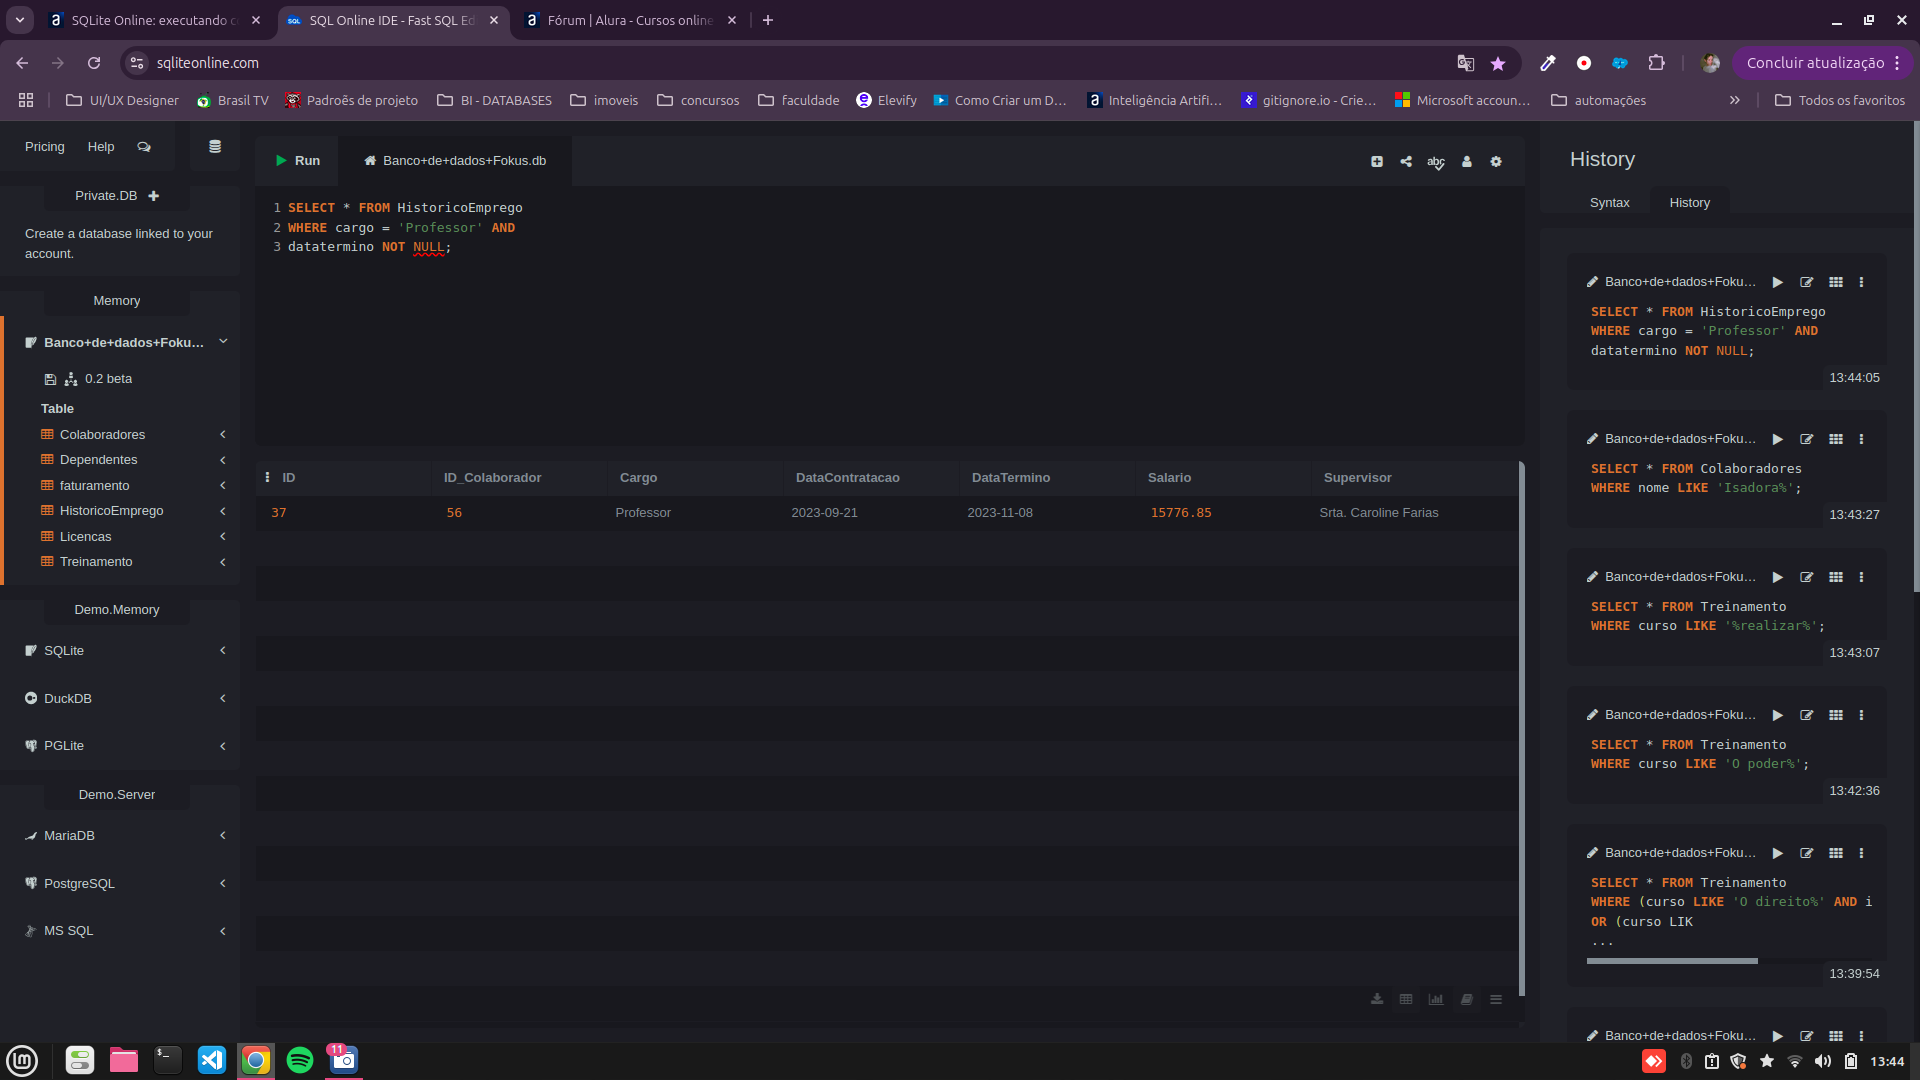Click horizontal scrollbar in 13:39:54 history card
Screen dimensions: 1920x1080
[1672, 961]
